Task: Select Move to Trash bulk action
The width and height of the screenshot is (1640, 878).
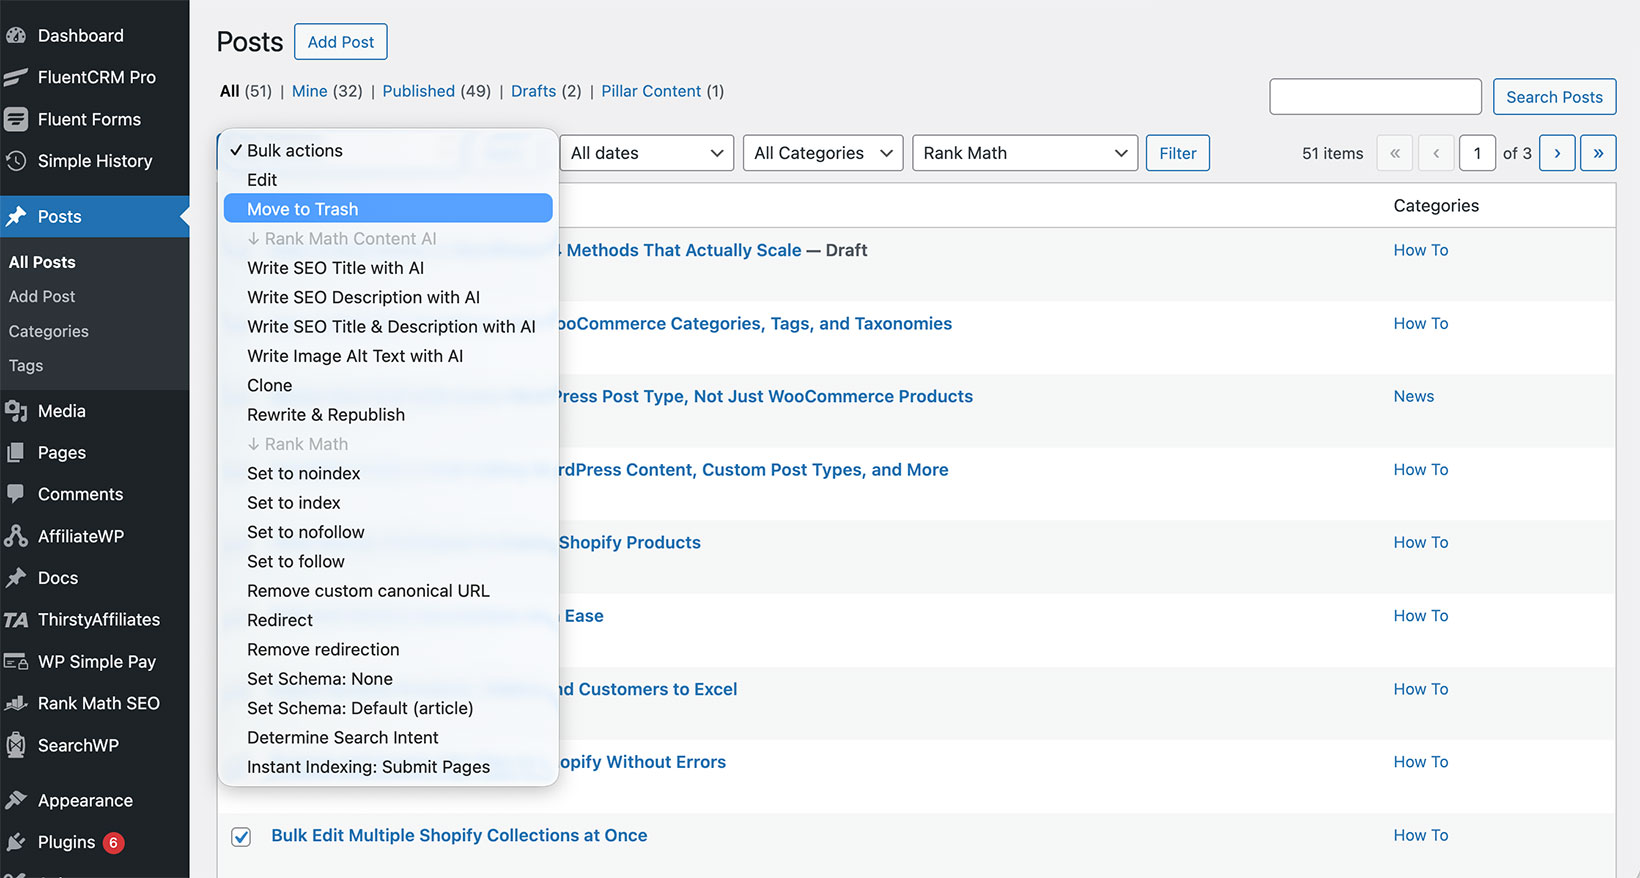Action: click(388, 209)
